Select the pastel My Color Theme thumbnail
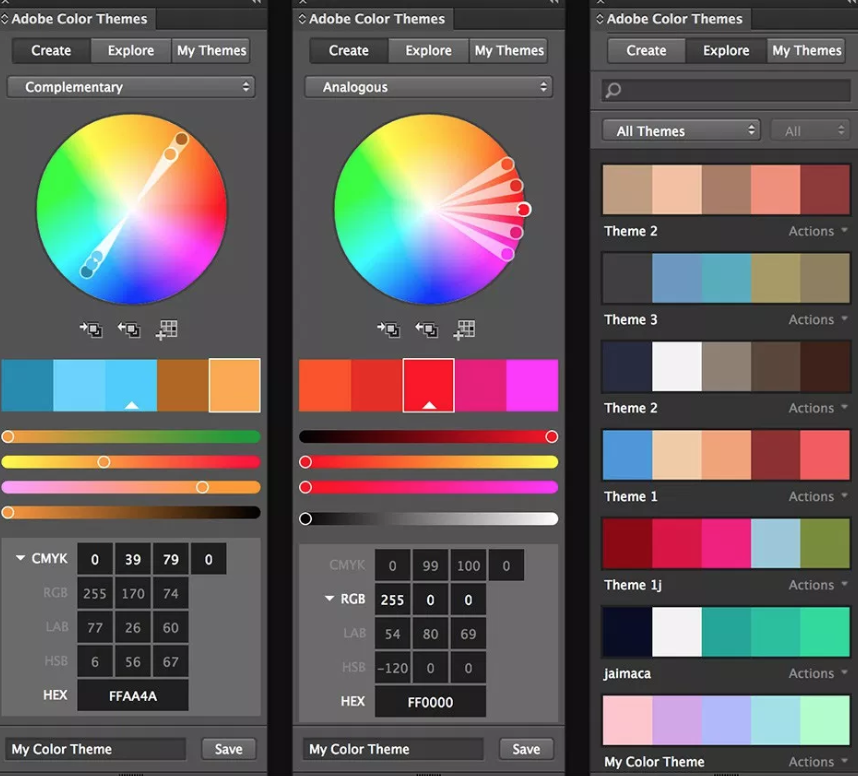Viewport: 858px width, 776px height. click(726, 720)
